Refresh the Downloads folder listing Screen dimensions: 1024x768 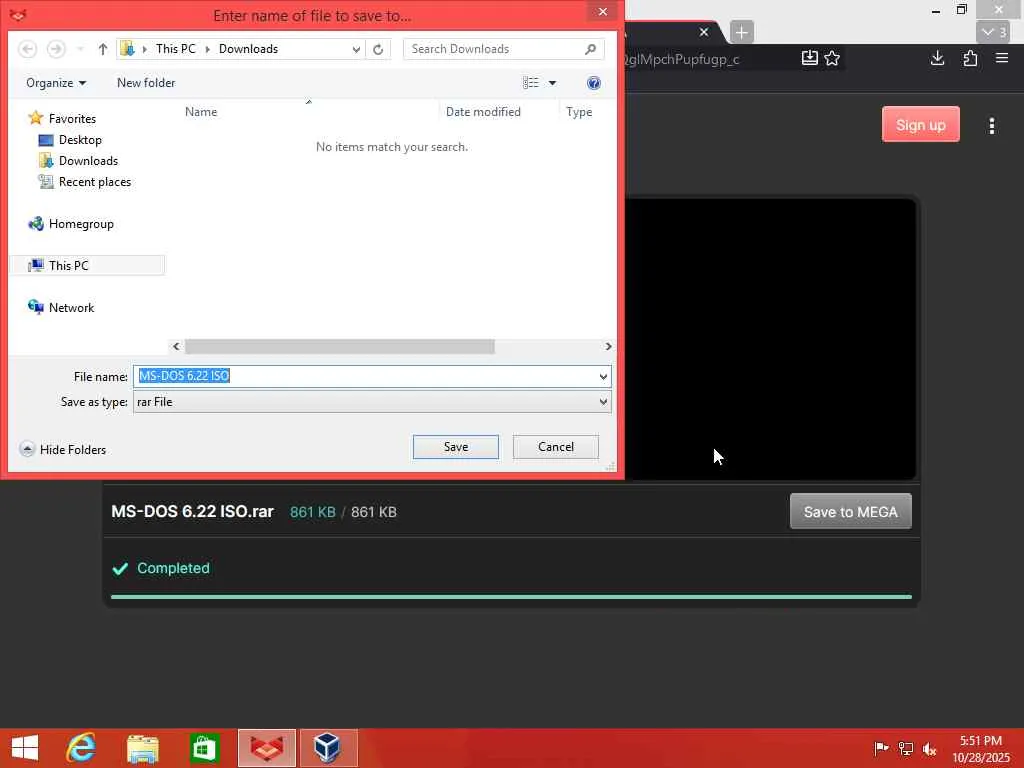(x=377, y=49)
